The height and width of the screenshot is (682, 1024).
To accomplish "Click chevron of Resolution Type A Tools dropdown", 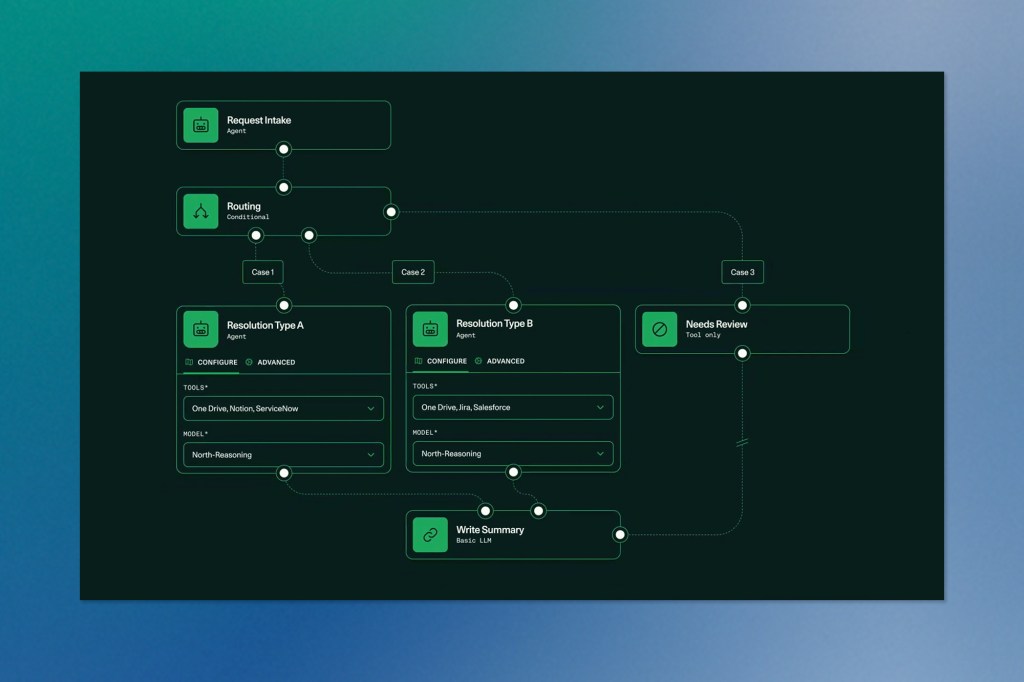I will pyautogui.click(x=371, y=409).
